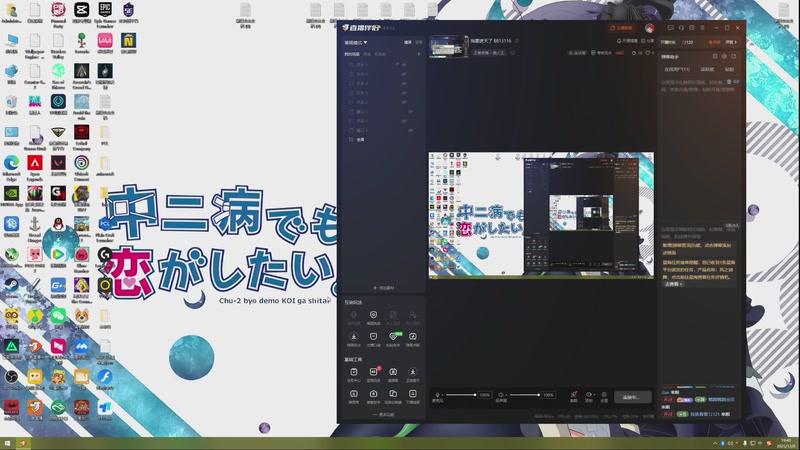Click the 去查看 link in the notice box
The image size is (800, 450).
[x=673, y=284]
